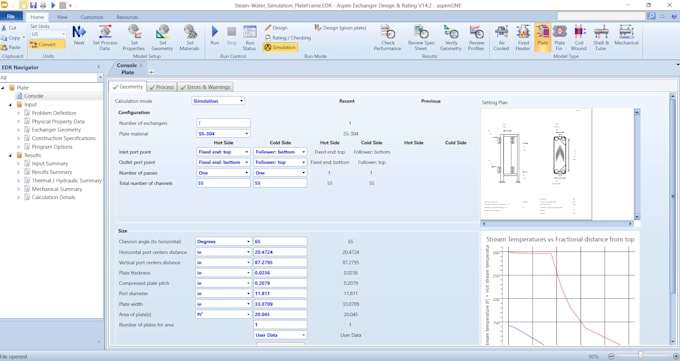Screen dimensions: 680x361
Task: Open Check Performance results
Action: pyautogui.click(x=388, y=37)
